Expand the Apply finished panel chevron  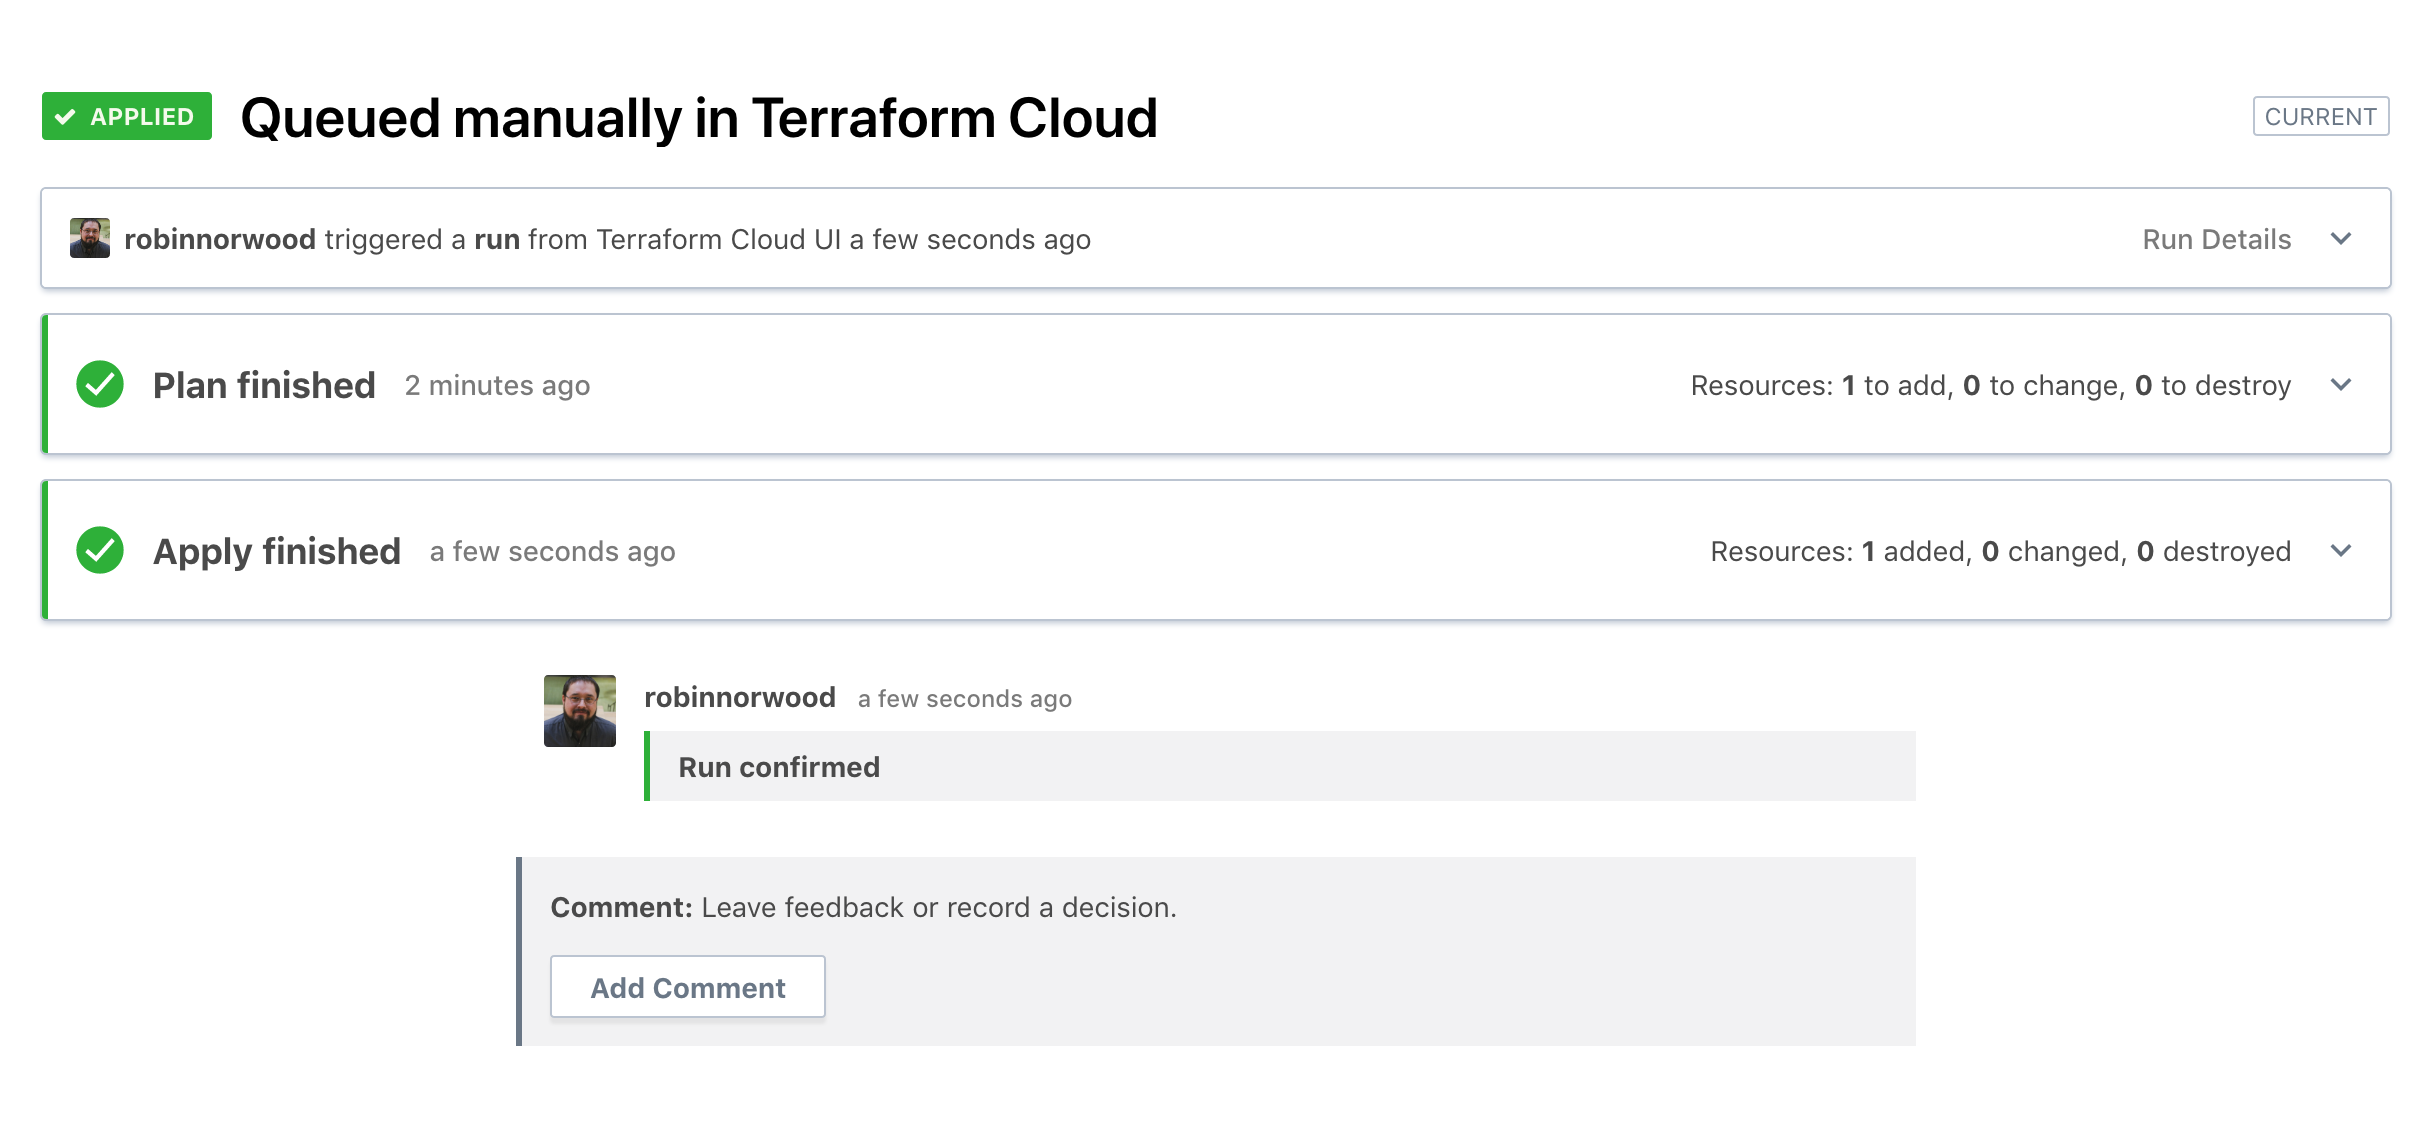tap(2340, 551)
